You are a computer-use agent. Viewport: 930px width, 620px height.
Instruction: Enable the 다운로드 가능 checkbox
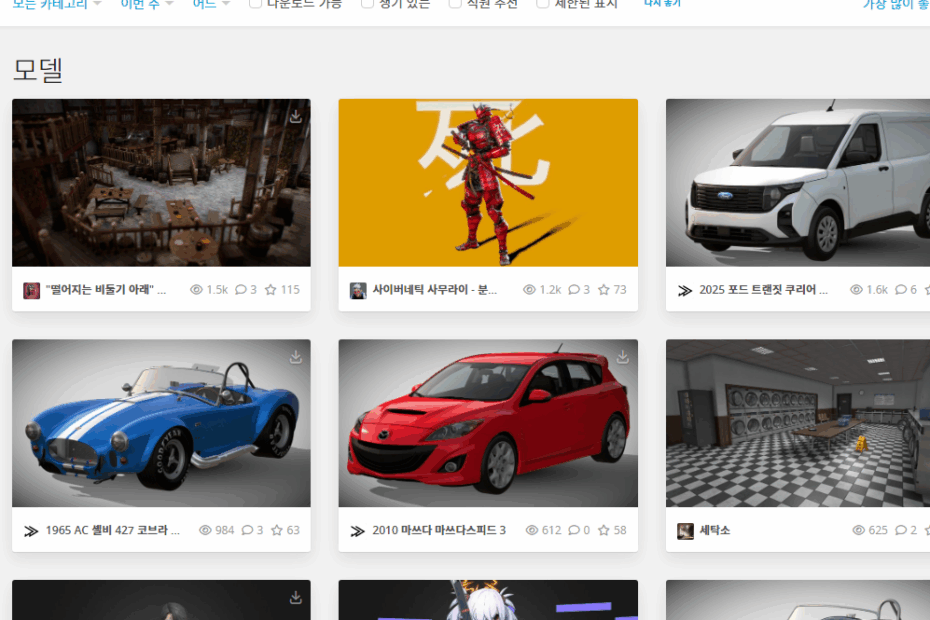pos(256,4)
